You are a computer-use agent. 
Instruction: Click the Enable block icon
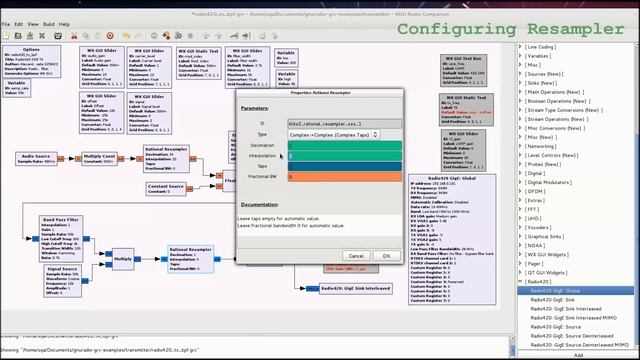[234, 36]
